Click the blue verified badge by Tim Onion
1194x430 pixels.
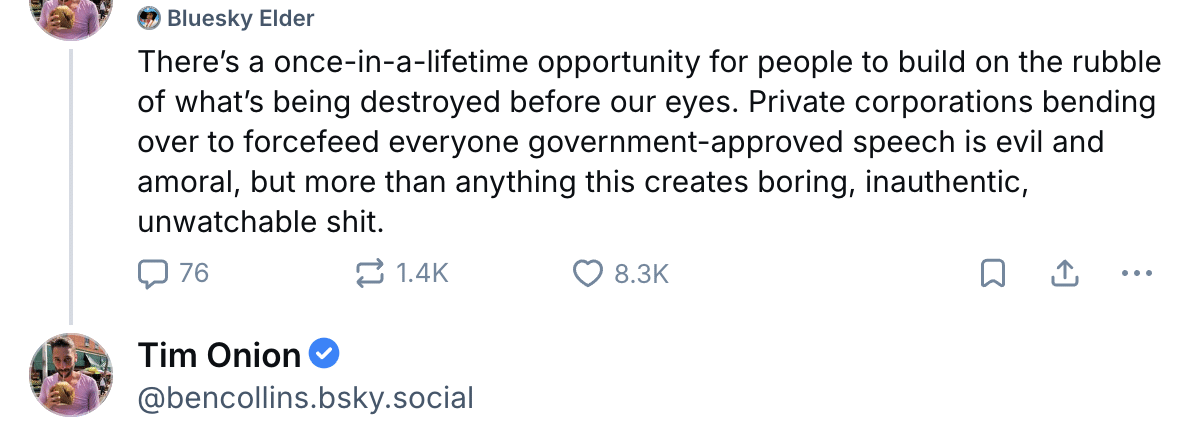[x=325, y=354]
